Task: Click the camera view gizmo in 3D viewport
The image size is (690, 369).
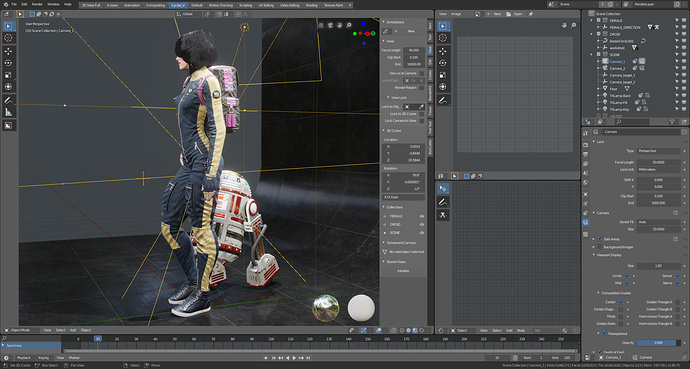Action: (x=330, y=26)
